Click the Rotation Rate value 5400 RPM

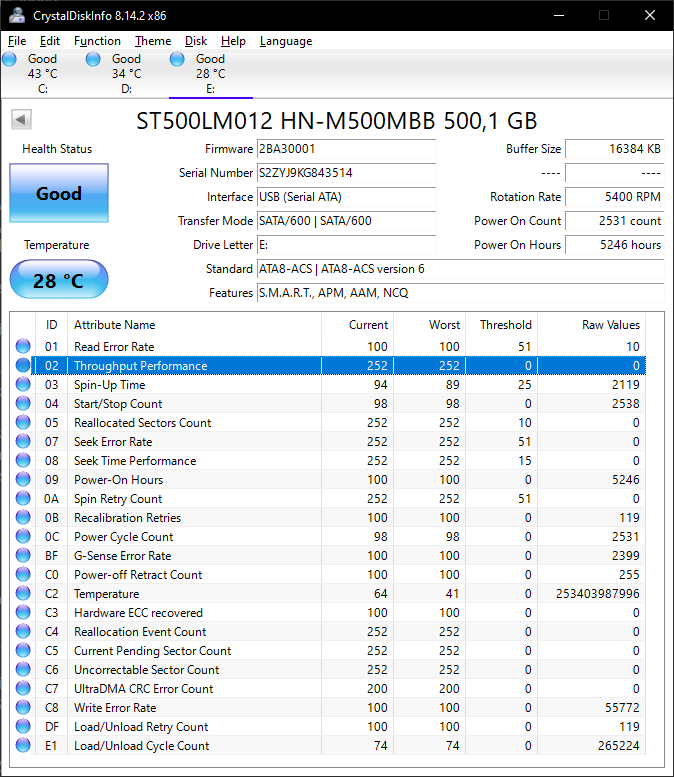[615, 197]
